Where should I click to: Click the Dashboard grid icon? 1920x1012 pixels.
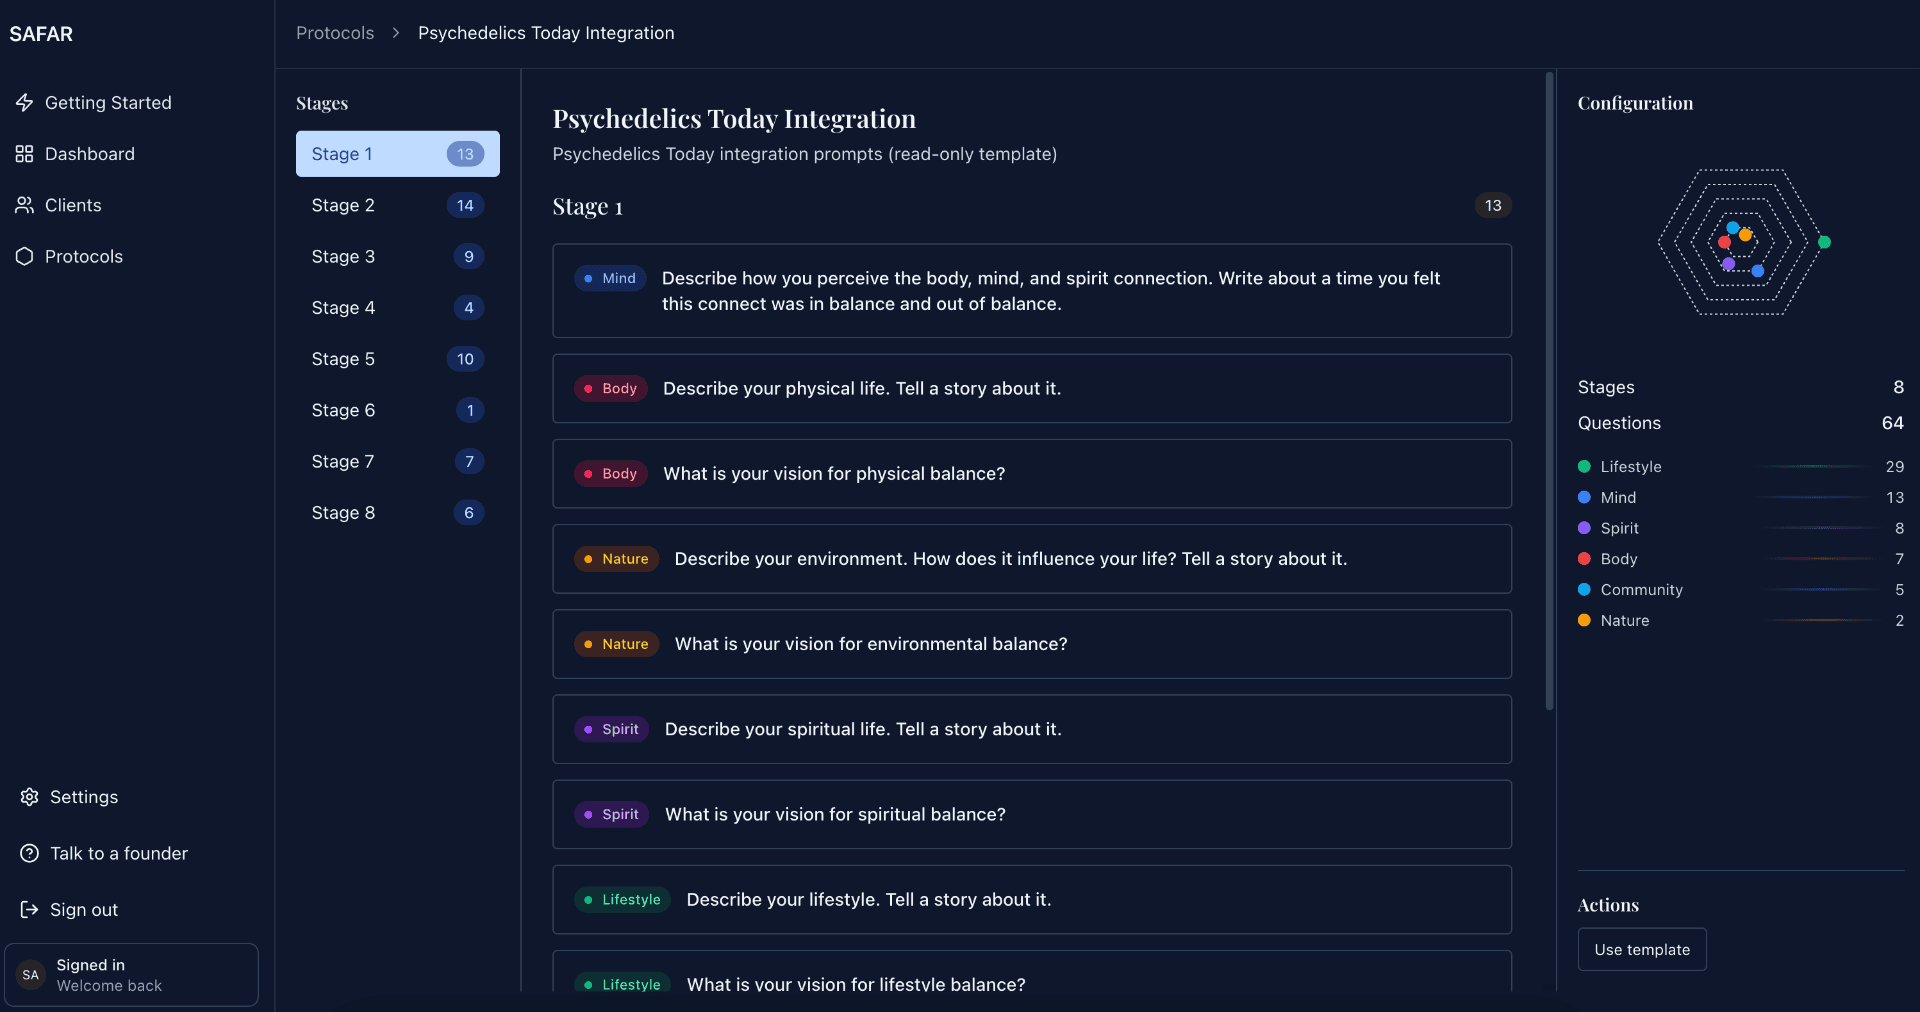[x=25, y=154]
